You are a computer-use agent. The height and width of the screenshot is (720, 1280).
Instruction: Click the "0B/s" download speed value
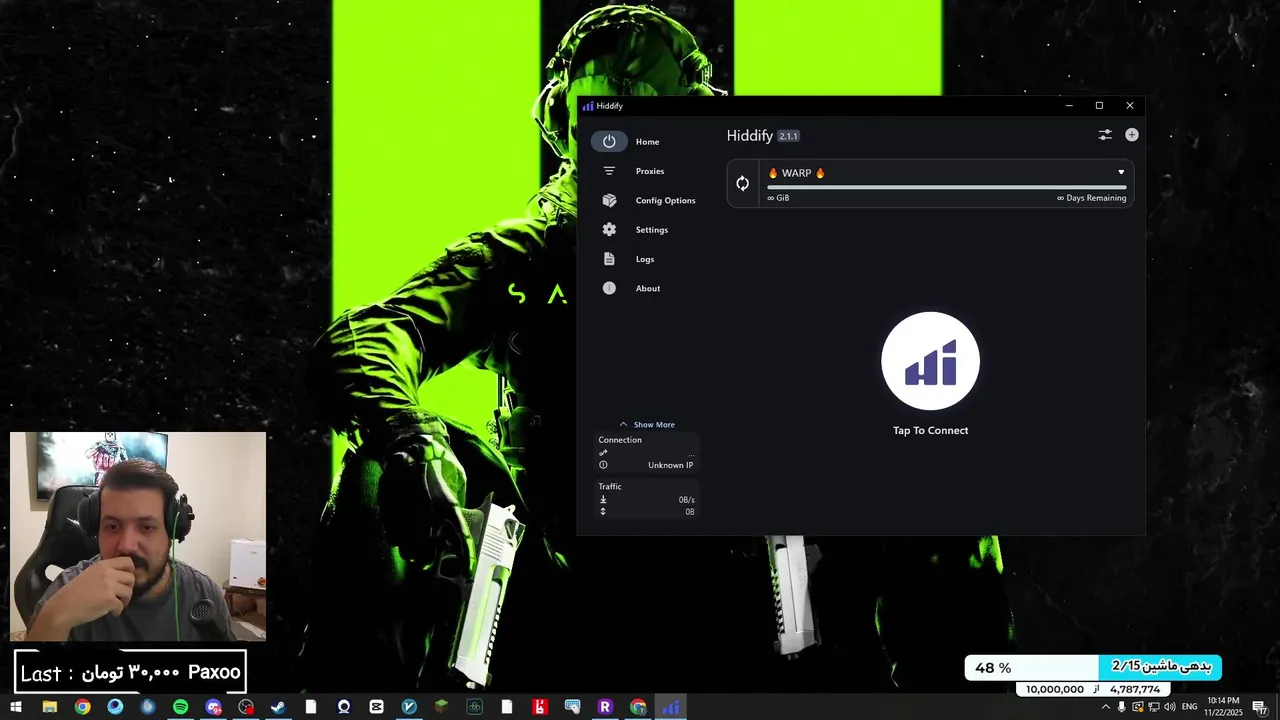tap(686, 500)
